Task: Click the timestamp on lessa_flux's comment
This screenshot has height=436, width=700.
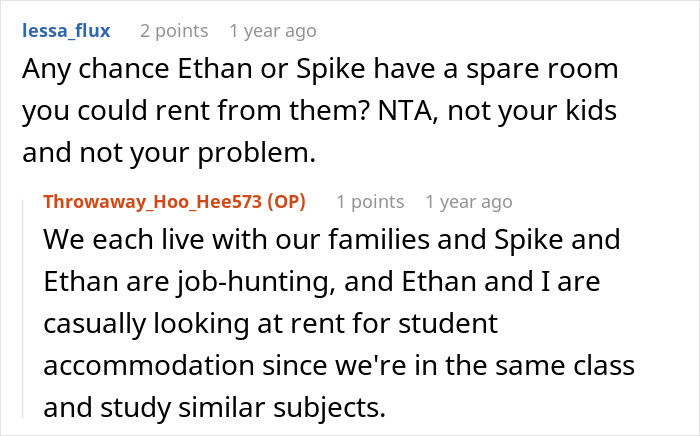Action: pyautogui.click(x=272, y=31)
